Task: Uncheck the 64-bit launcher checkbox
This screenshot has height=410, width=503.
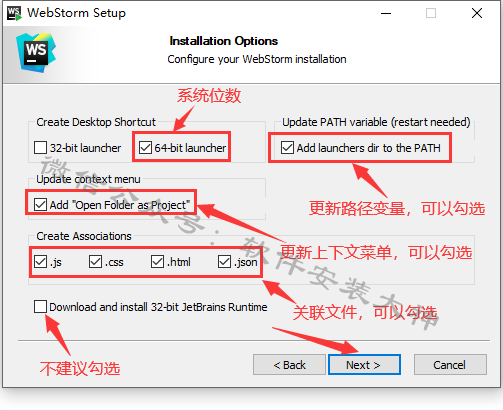Action: pos(145,147)
